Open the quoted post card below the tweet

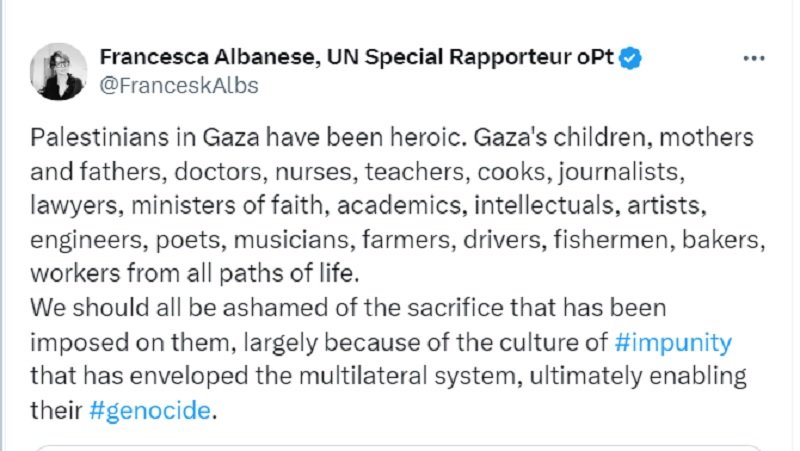(x=398, y=447)
